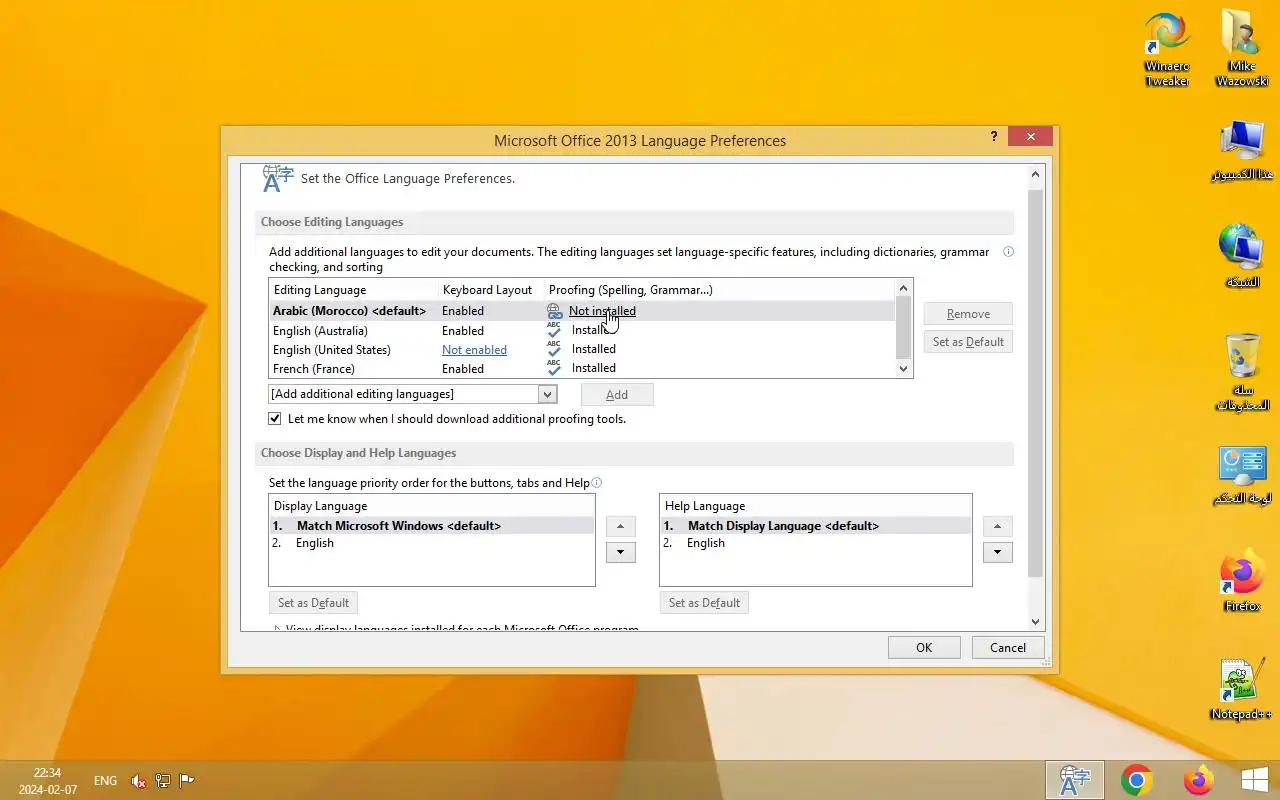Viewport: 1280px width, 800px height.
Task: Click Set as Default under Display Language
Action: (x=313, y=603)
